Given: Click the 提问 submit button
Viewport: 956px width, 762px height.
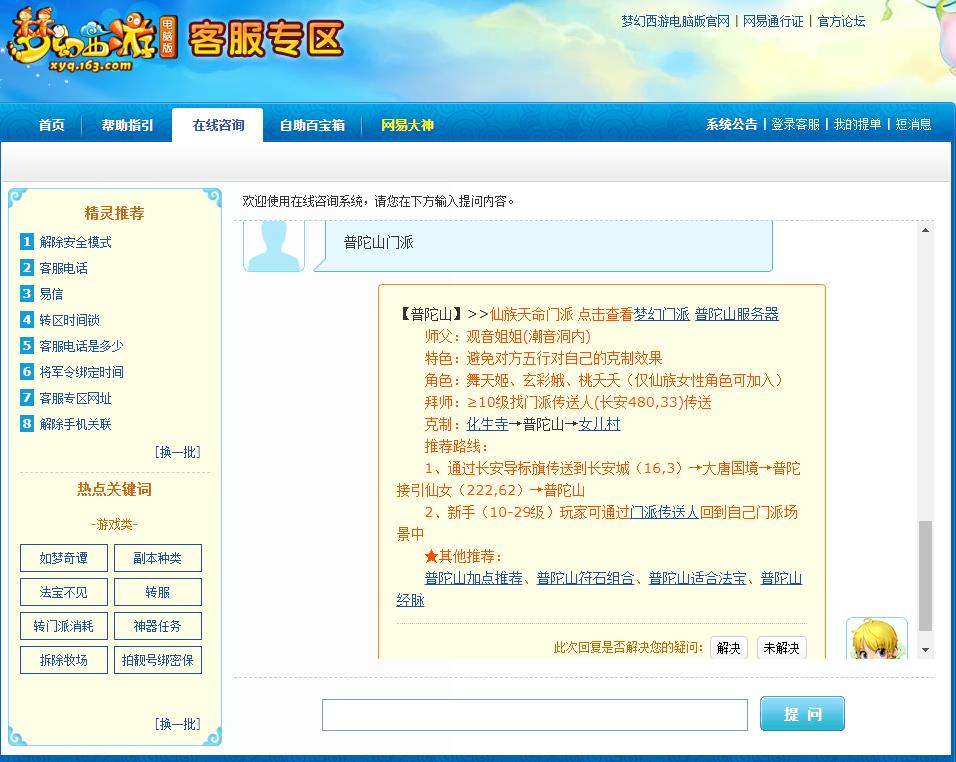Looking at the screenshot, I should click(801, 713).
